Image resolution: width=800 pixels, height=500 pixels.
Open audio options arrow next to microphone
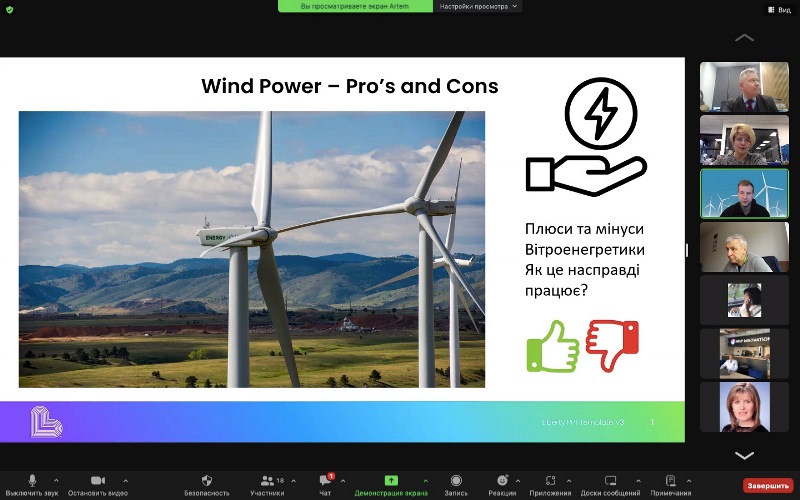[x=56, y=481]
